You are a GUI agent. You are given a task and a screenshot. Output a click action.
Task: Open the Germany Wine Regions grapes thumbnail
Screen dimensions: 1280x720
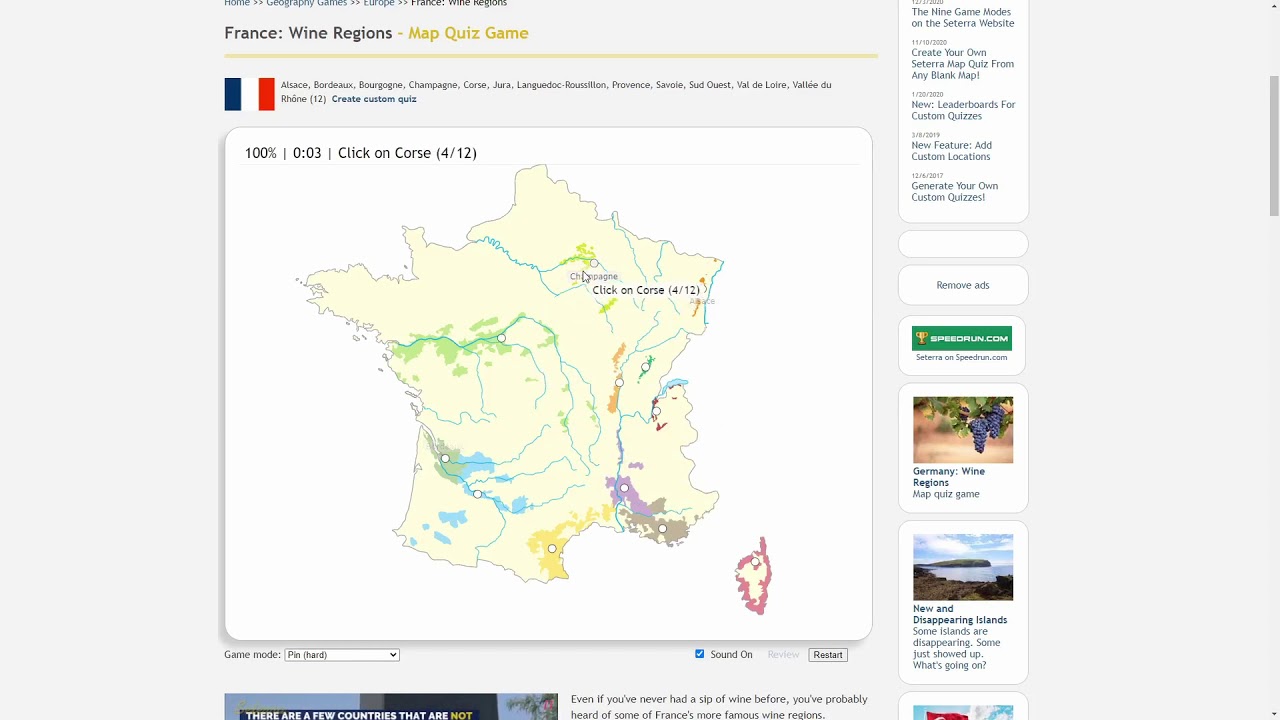point(962,430)
